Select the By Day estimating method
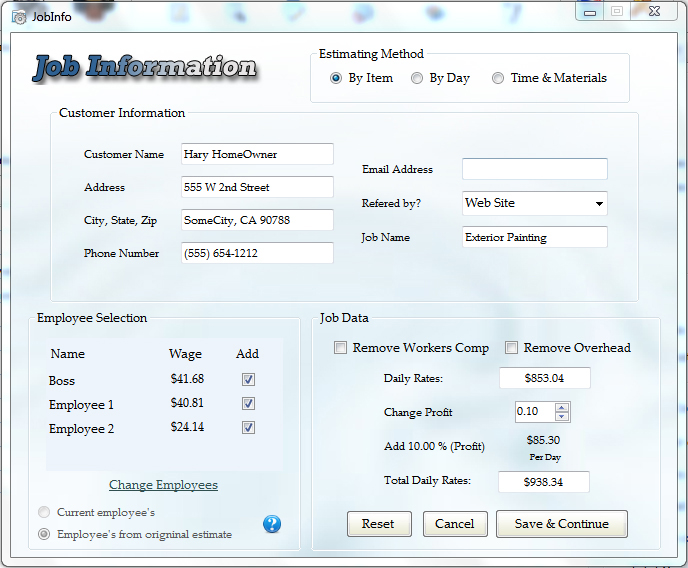Viewport: 688px width, 568px height. 417,78
